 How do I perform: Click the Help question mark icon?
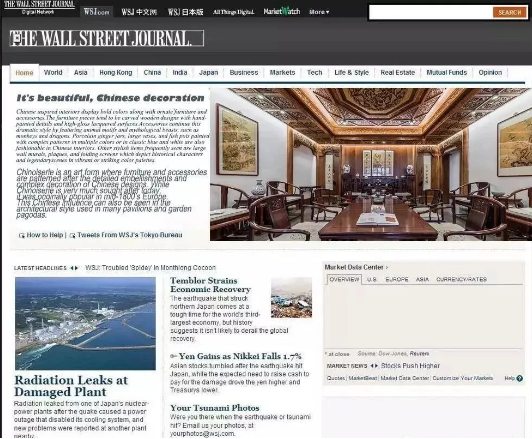pyautogui.click(x=519, y=378)
